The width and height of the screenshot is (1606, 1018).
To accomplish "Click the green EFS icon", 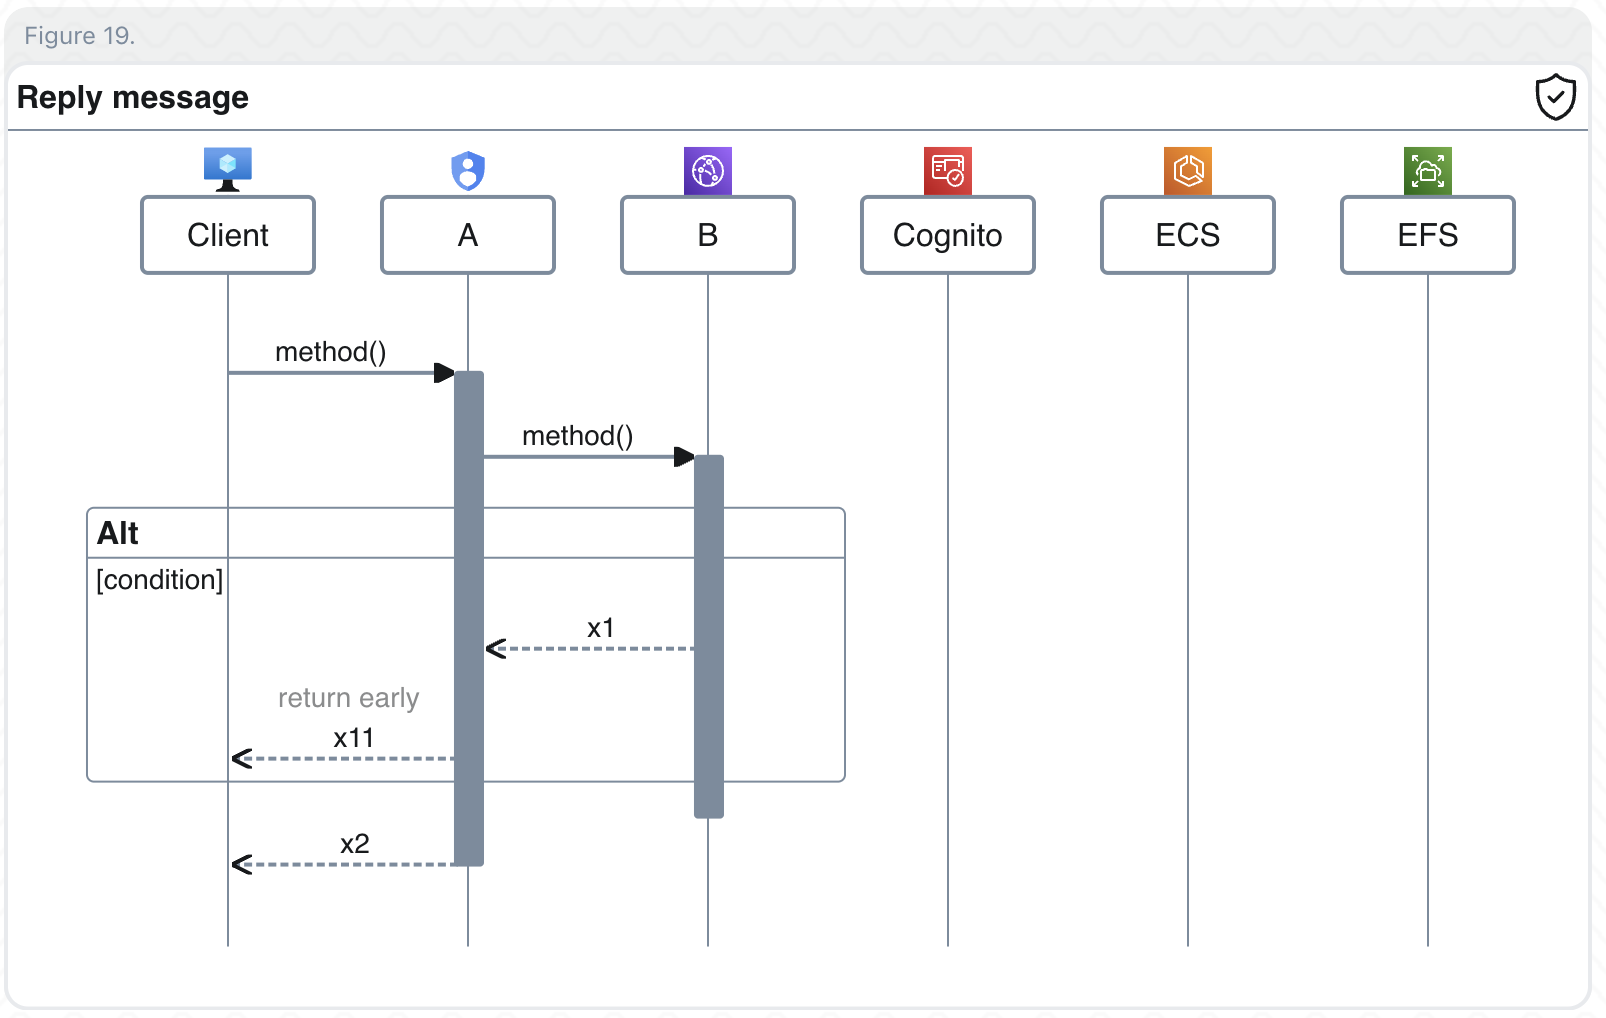I will (1428, 171).
